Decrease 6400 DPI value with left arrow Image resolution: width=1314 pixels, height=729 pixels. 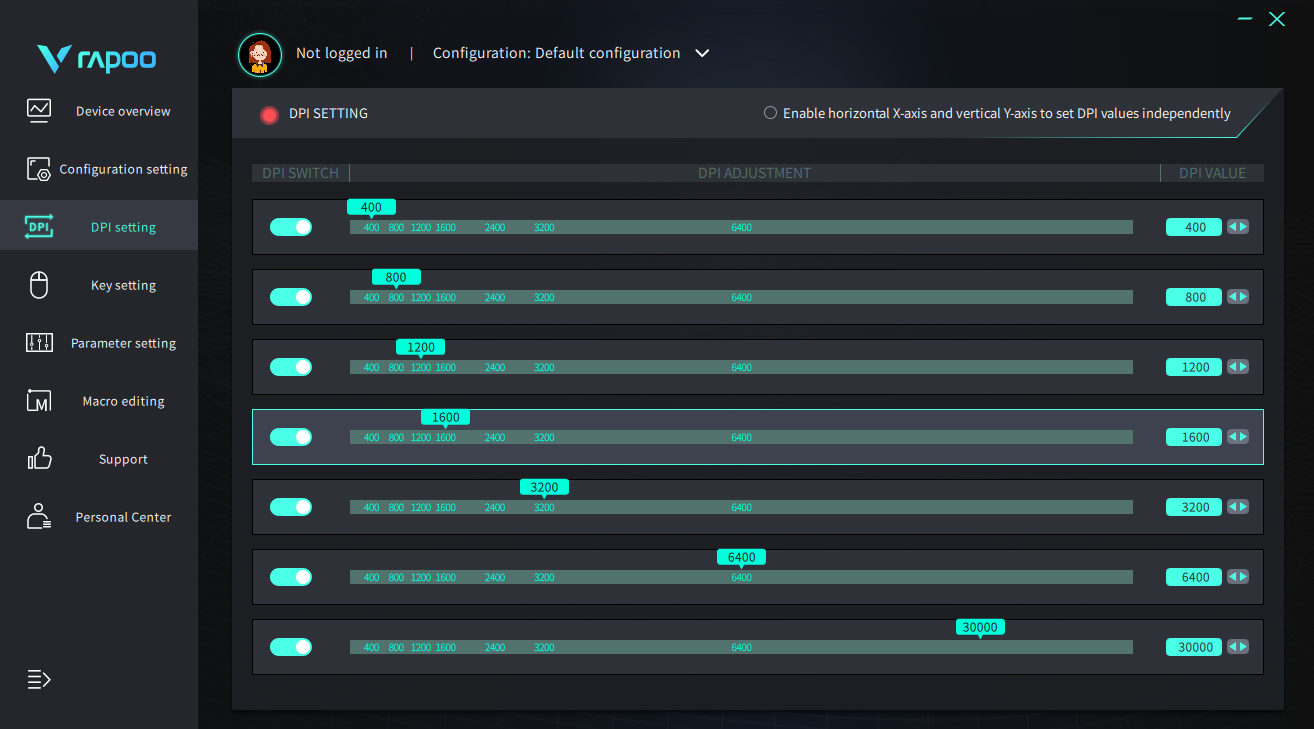point(1233,577)
